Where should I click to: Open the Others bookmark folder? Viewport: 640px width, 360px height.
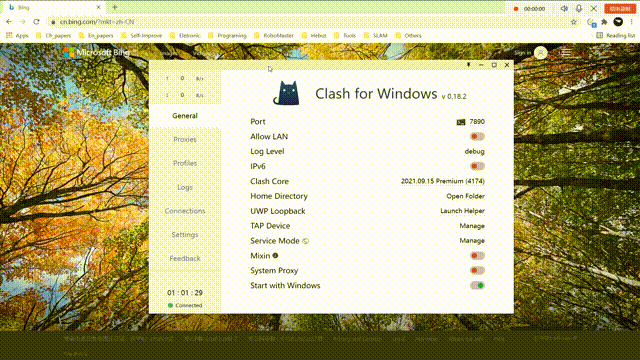point(408,36)
